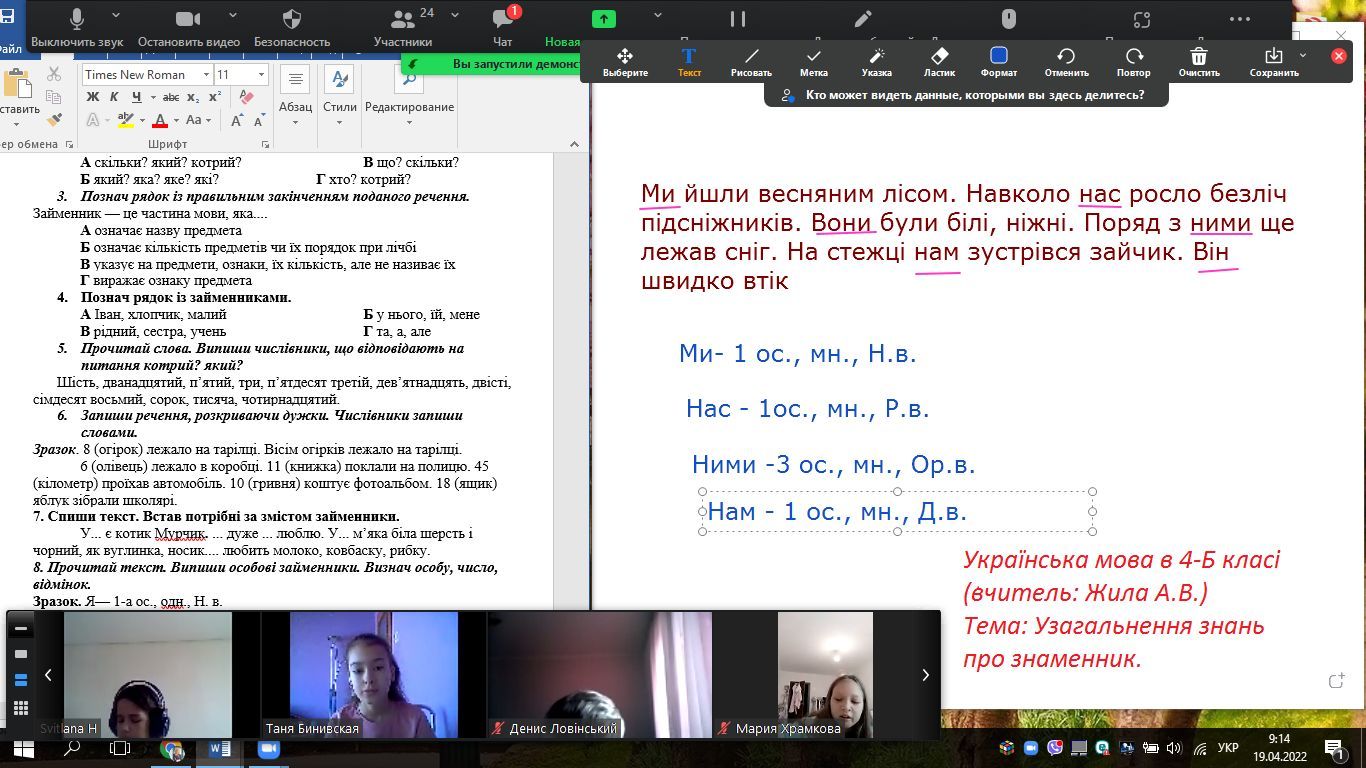
Task: Undo the last annotation (Отменить)
Action: [x=1066, y=62]
